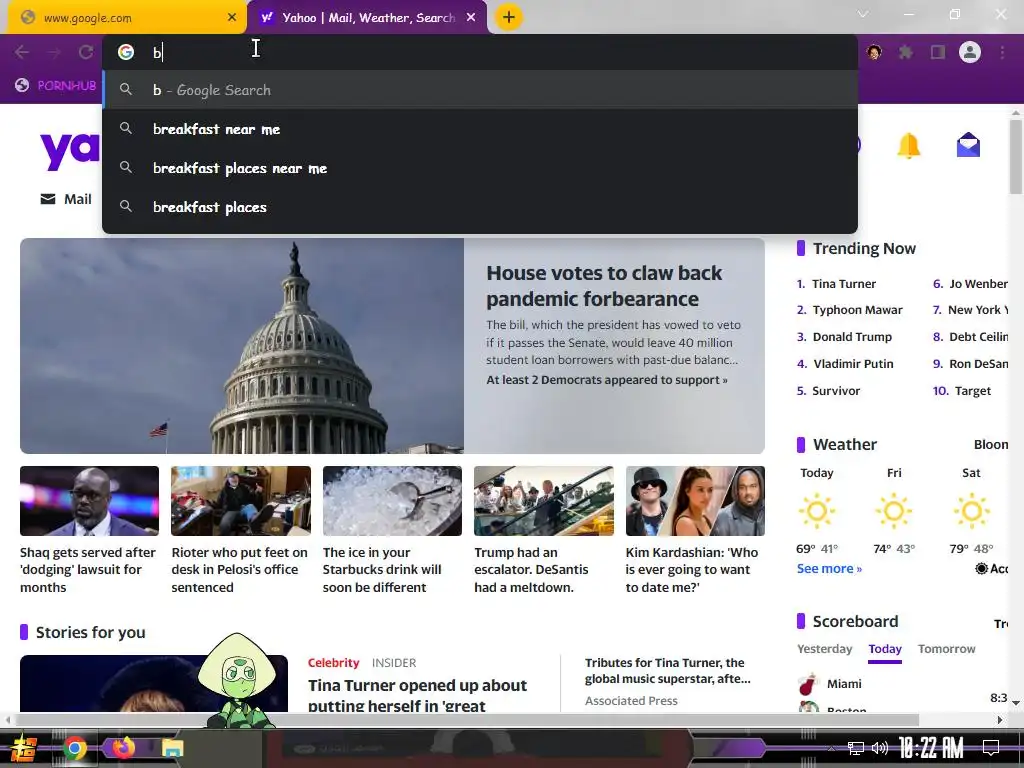The width and height of the screenshot is (1024, 768).
Task: Select 'breakfast places near me' suggestion
Action: [x=480, y=168]
